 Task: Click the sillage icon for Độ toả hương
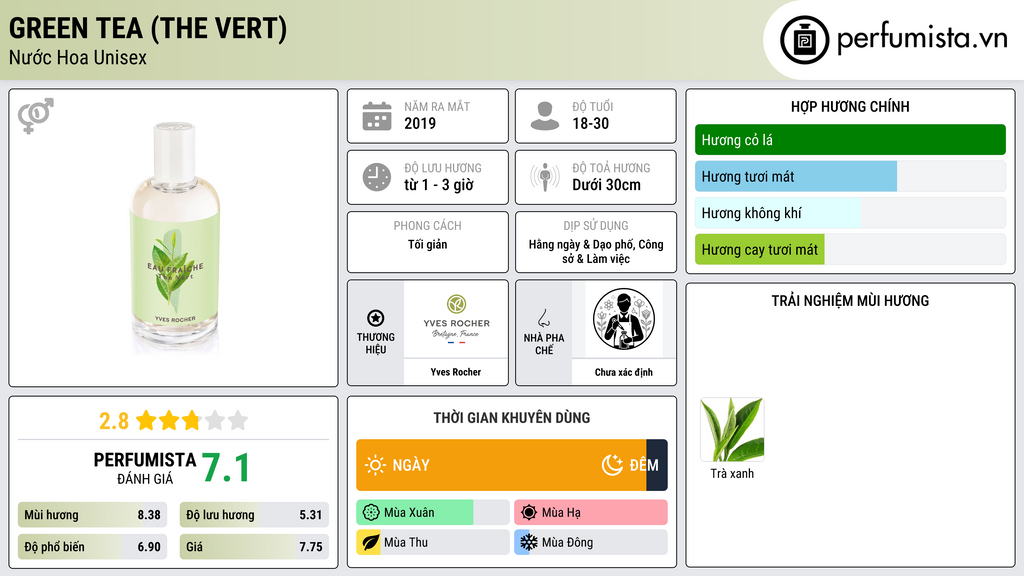545,177
